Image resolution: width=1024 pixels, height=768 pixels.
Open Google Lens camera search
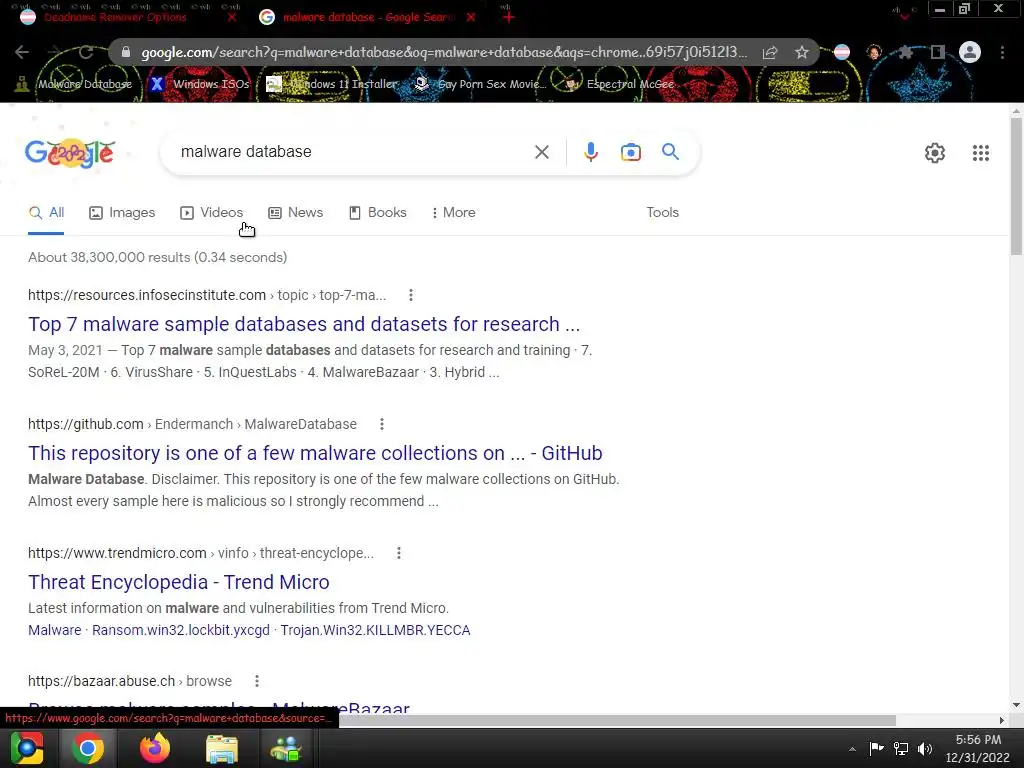[x=630, y=152]
